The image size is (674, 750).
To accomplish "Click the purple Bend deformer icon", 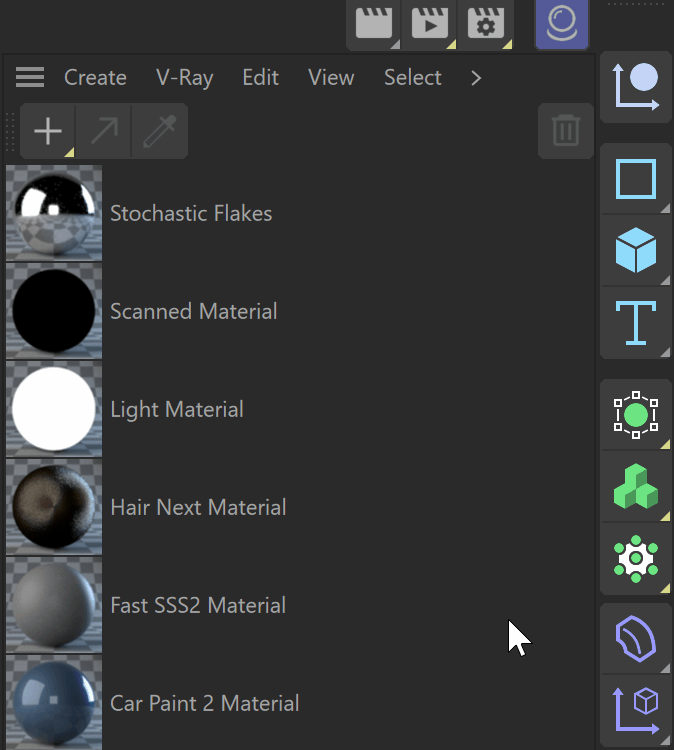I will pyautogui.click(x=636, y=639).
